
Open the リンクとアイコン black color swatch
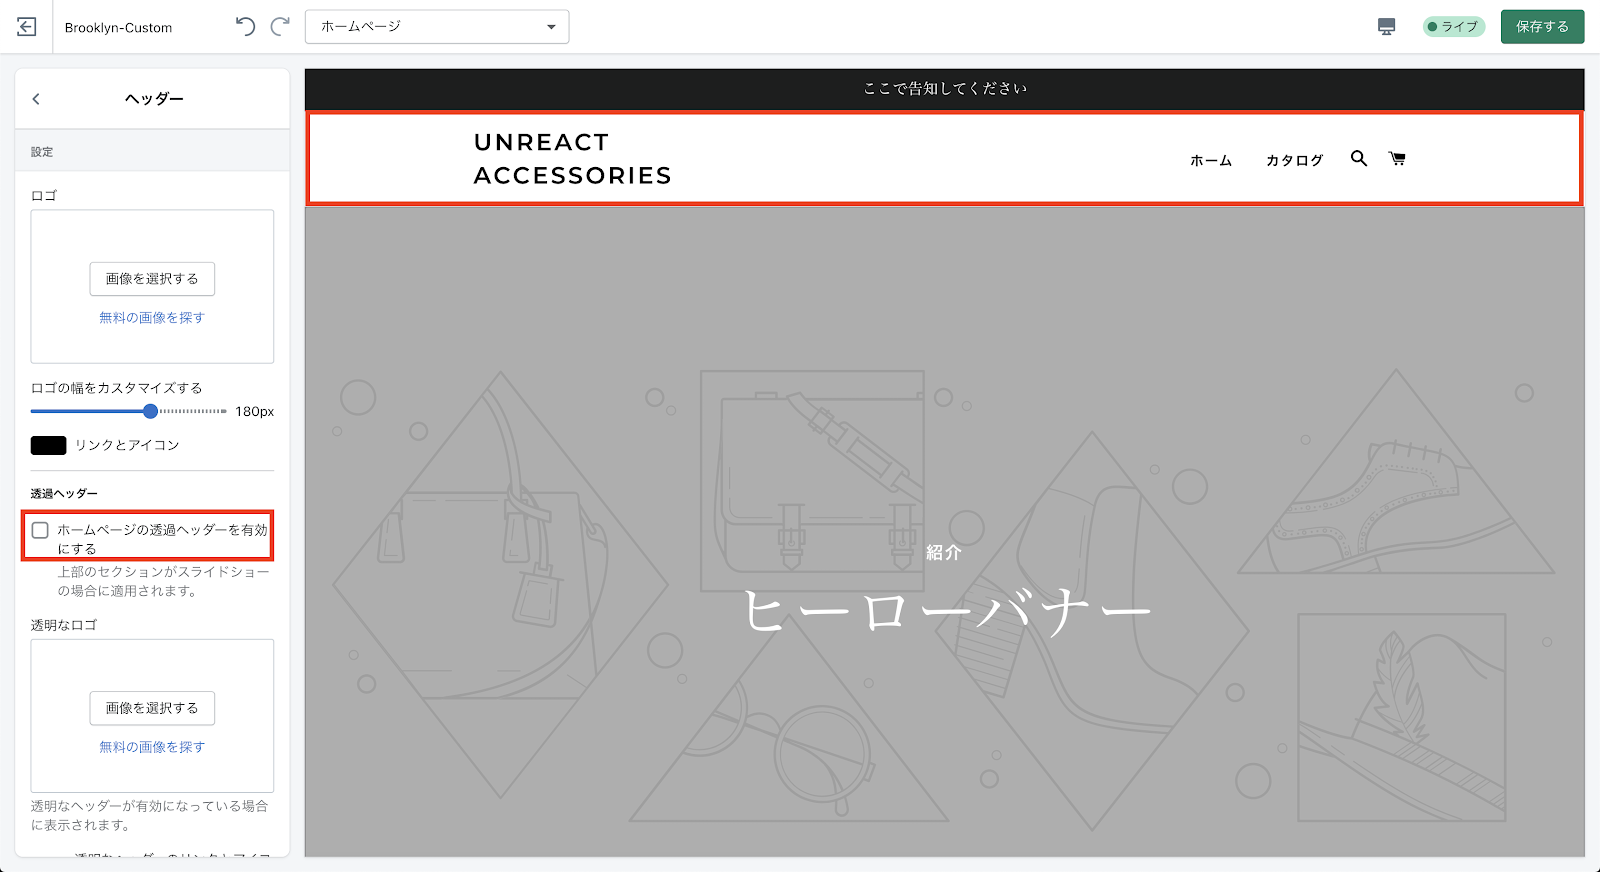48,446
